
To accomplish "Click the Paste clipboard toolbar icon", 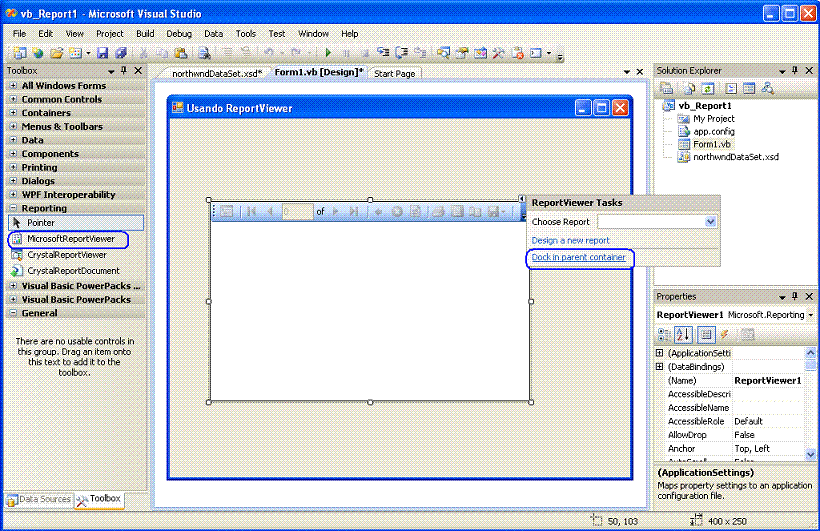I will pos(180,53).
